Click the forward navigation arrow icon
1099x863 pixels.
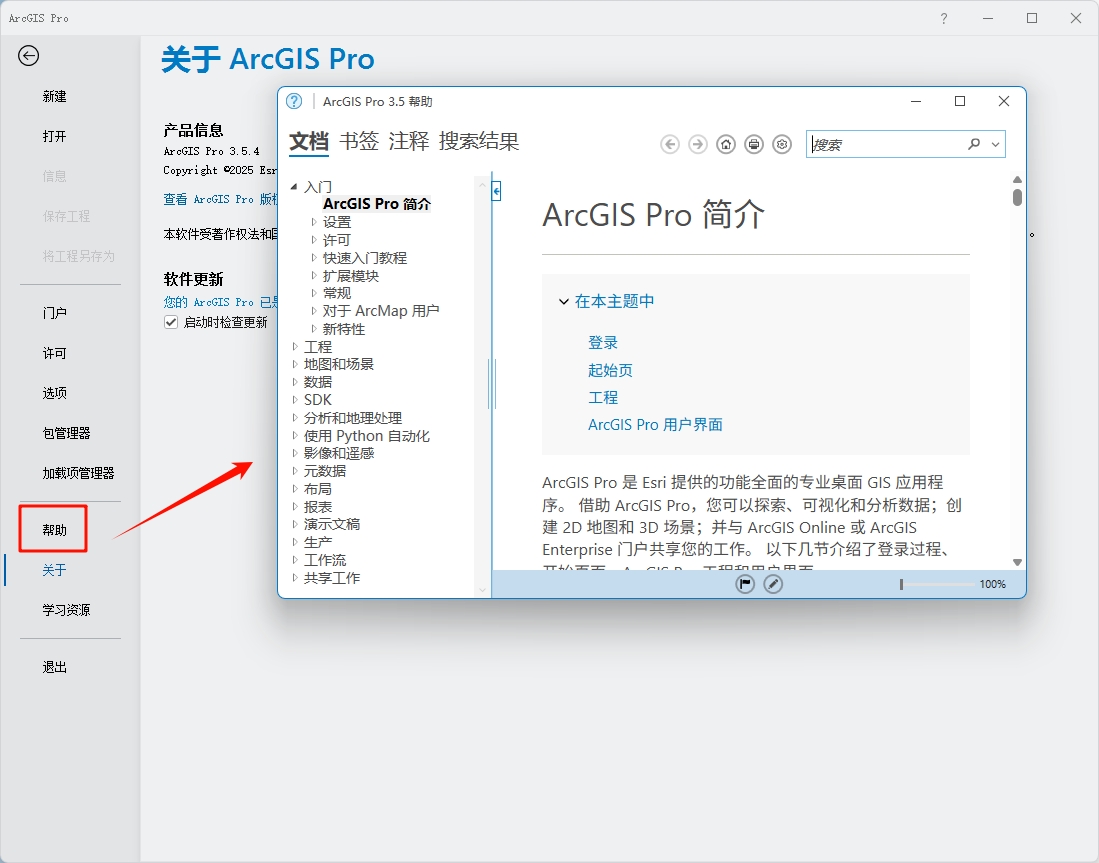tap(697, 144)
